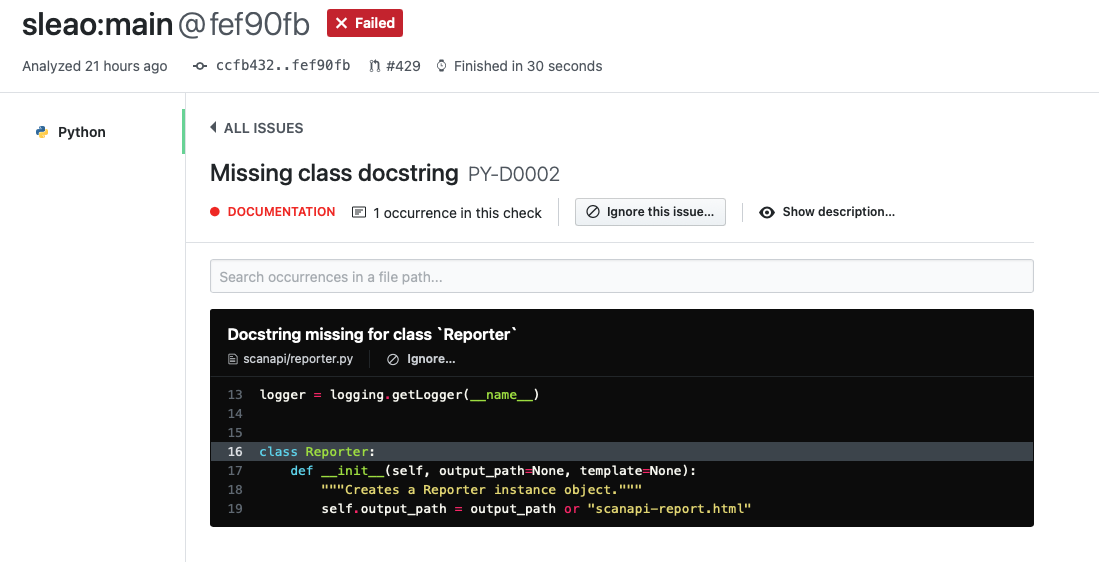Click issue code PY-D0002
Viewport: 1099px width, 562px height.
(x=514, y=174)
